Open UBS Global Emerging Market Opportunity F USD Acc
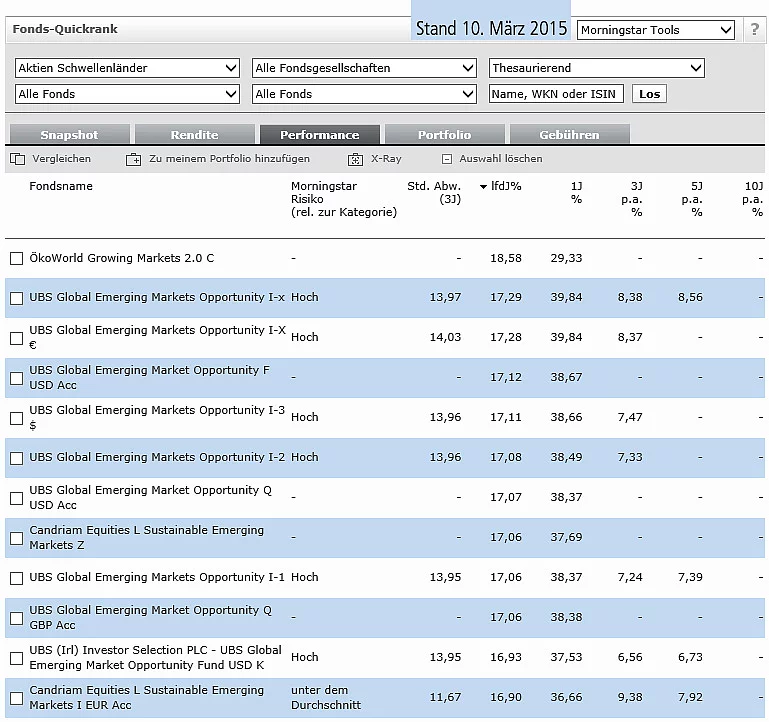The image size is (769, 722). [x=150, y=377]
